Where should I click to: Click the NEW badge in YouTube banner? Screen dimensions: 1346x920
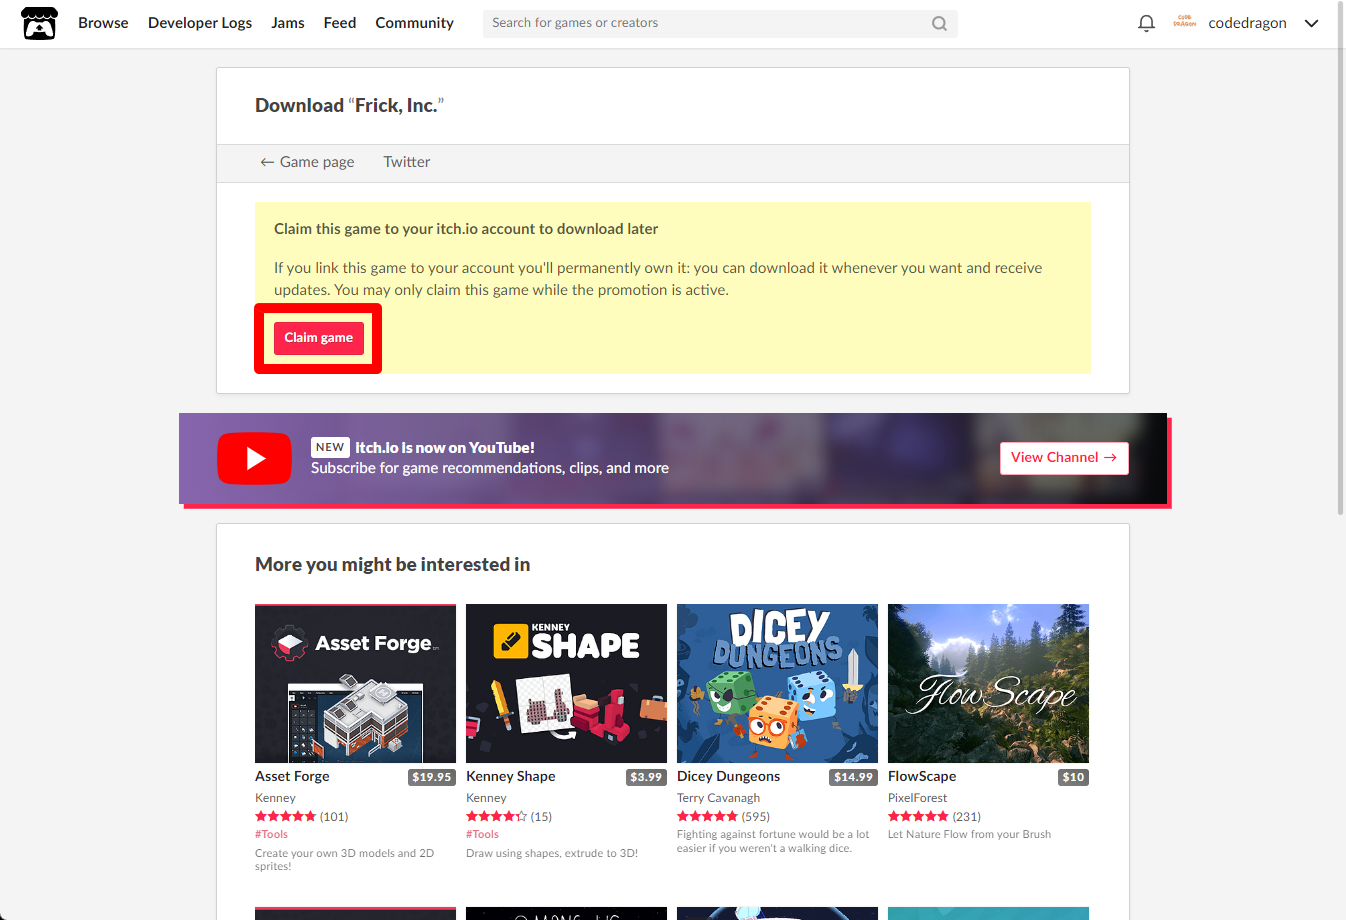pos(330,447)
